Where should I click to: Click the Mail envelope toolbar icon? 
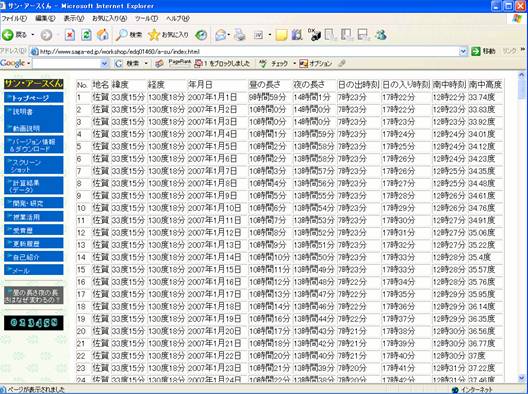221,35
